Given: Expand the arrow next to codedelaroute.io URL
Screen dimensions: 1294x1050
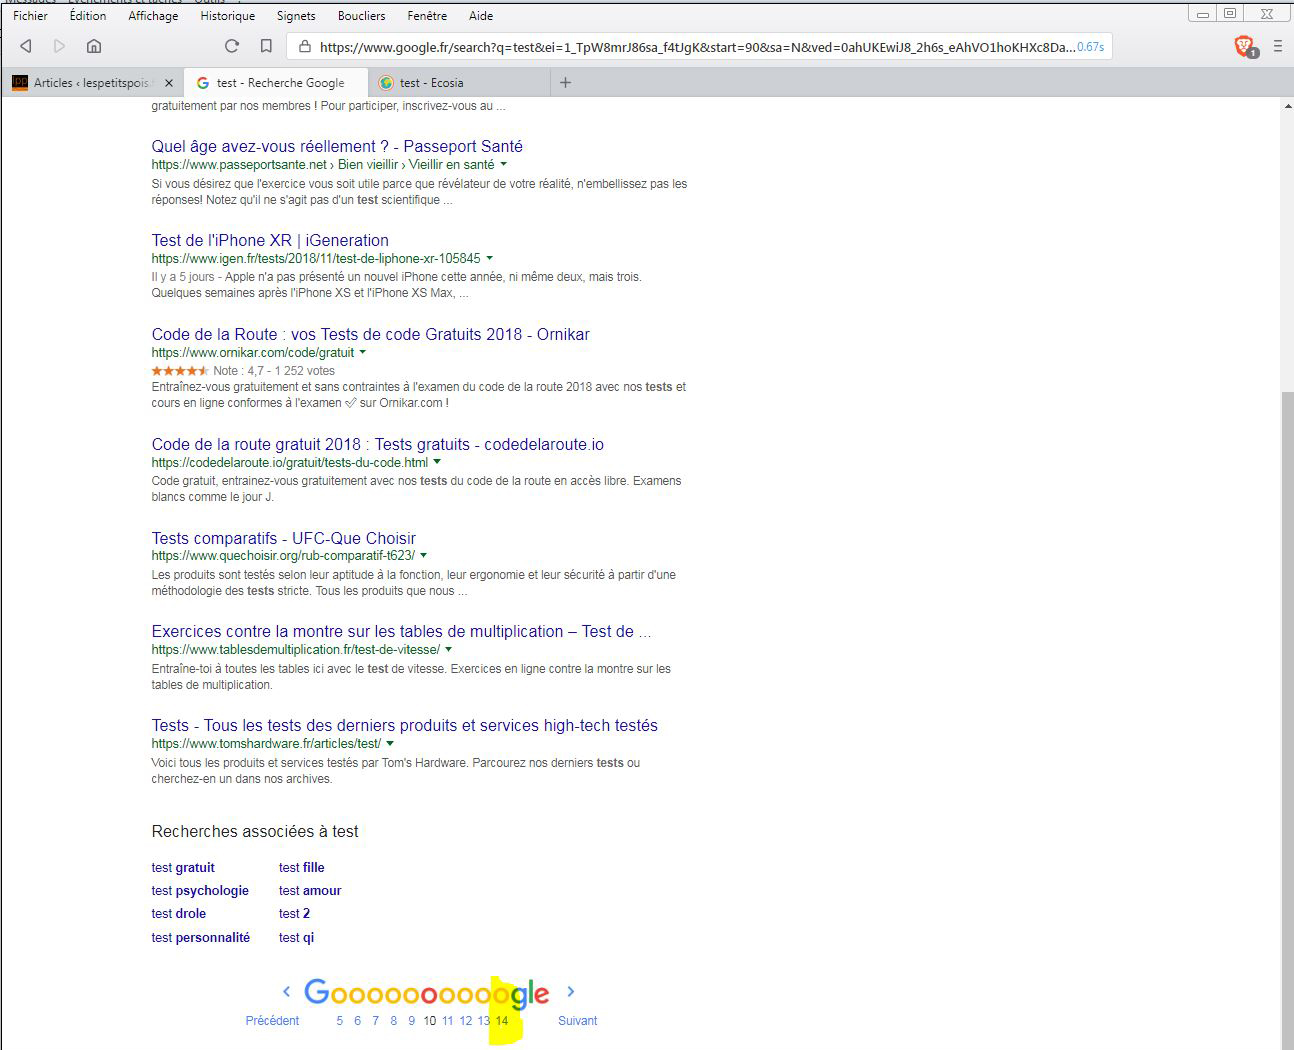Looking at the screenshot, I should (437, 462).
